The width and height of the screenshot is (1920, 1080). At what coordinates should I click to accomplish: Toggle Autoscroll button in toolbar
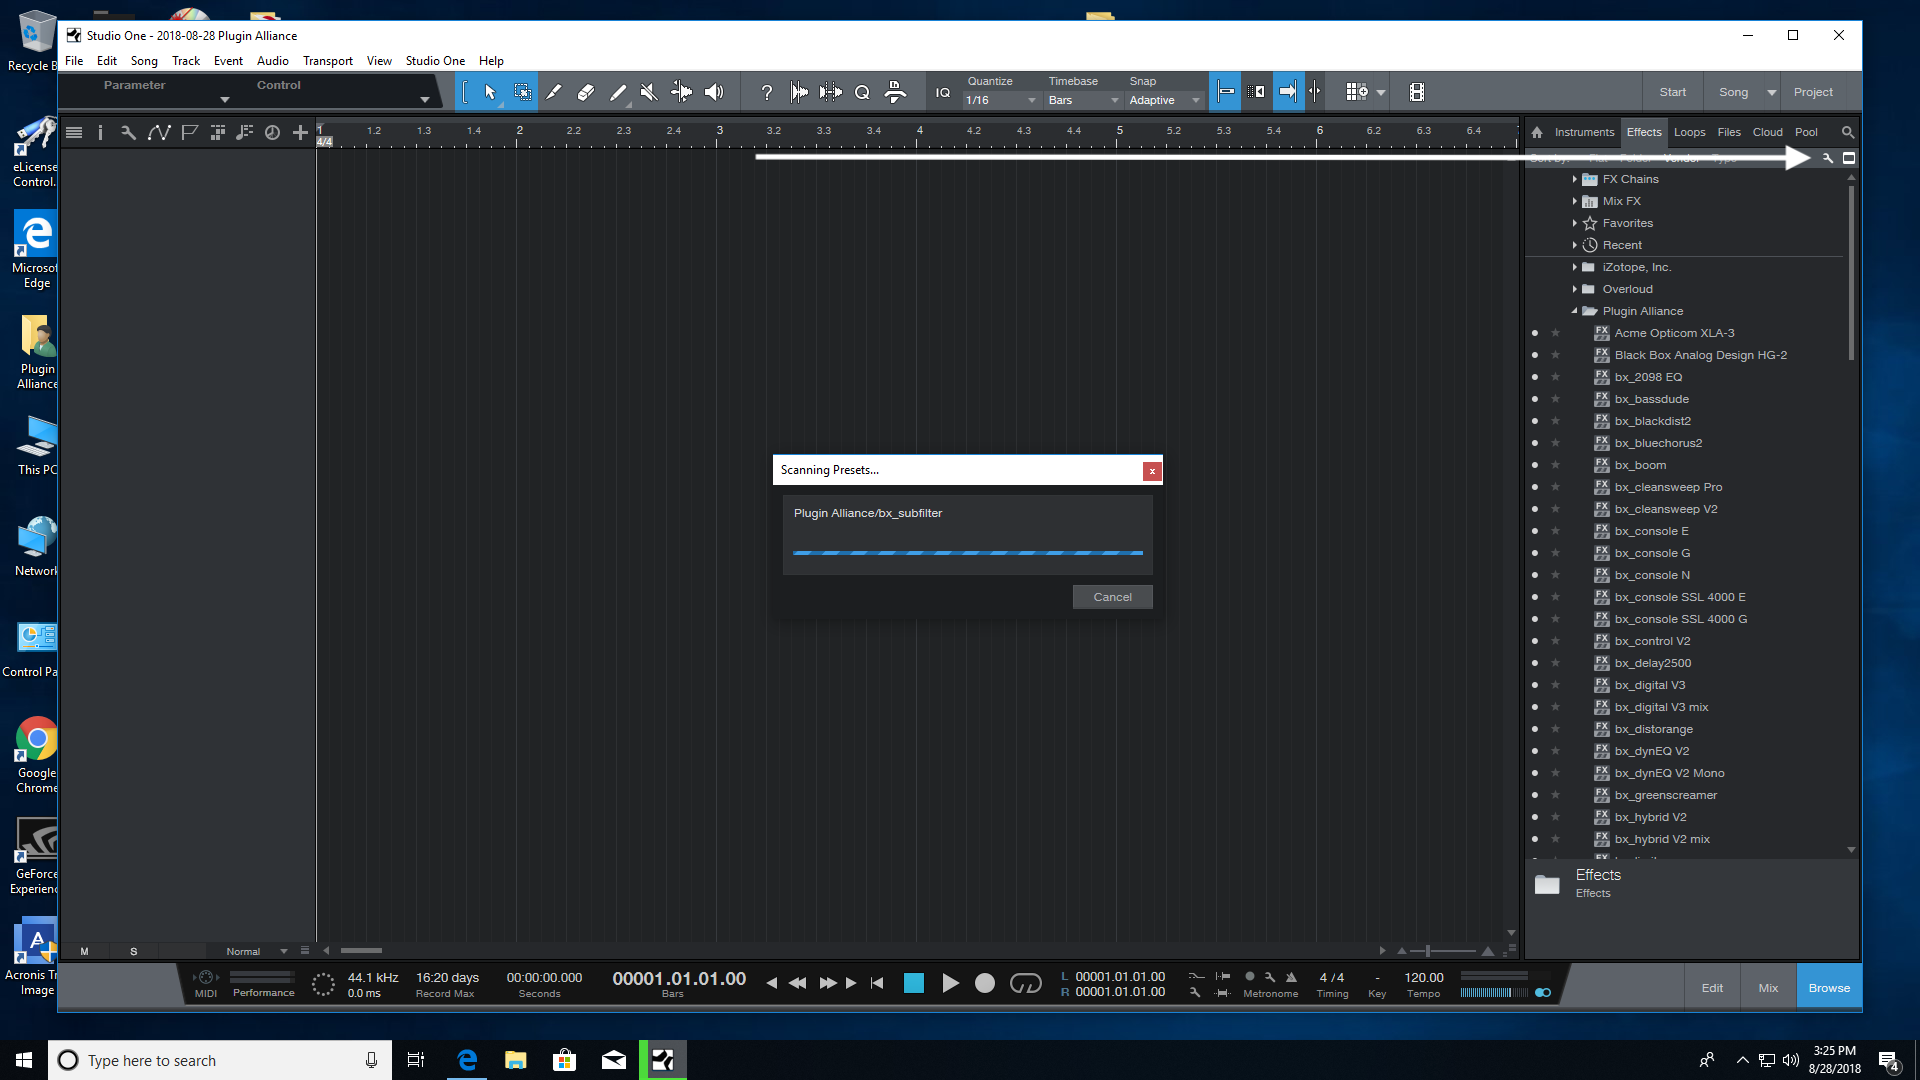1288,92
